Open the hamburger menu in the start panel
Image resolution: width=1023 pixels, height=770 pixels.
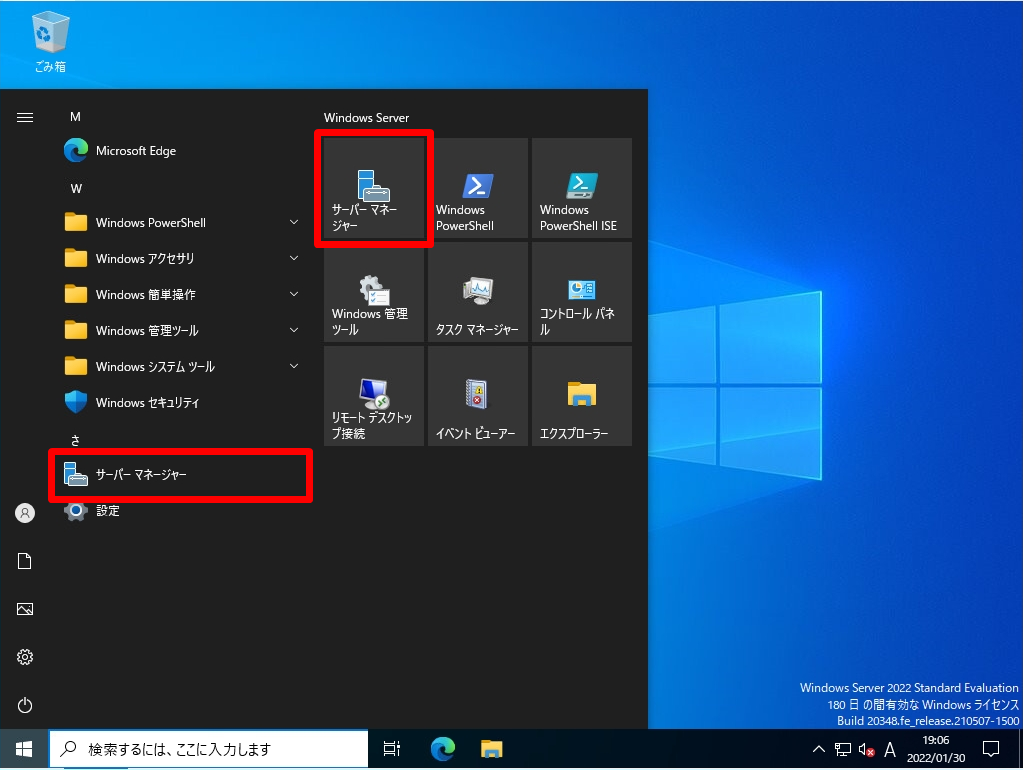(24, 116)
